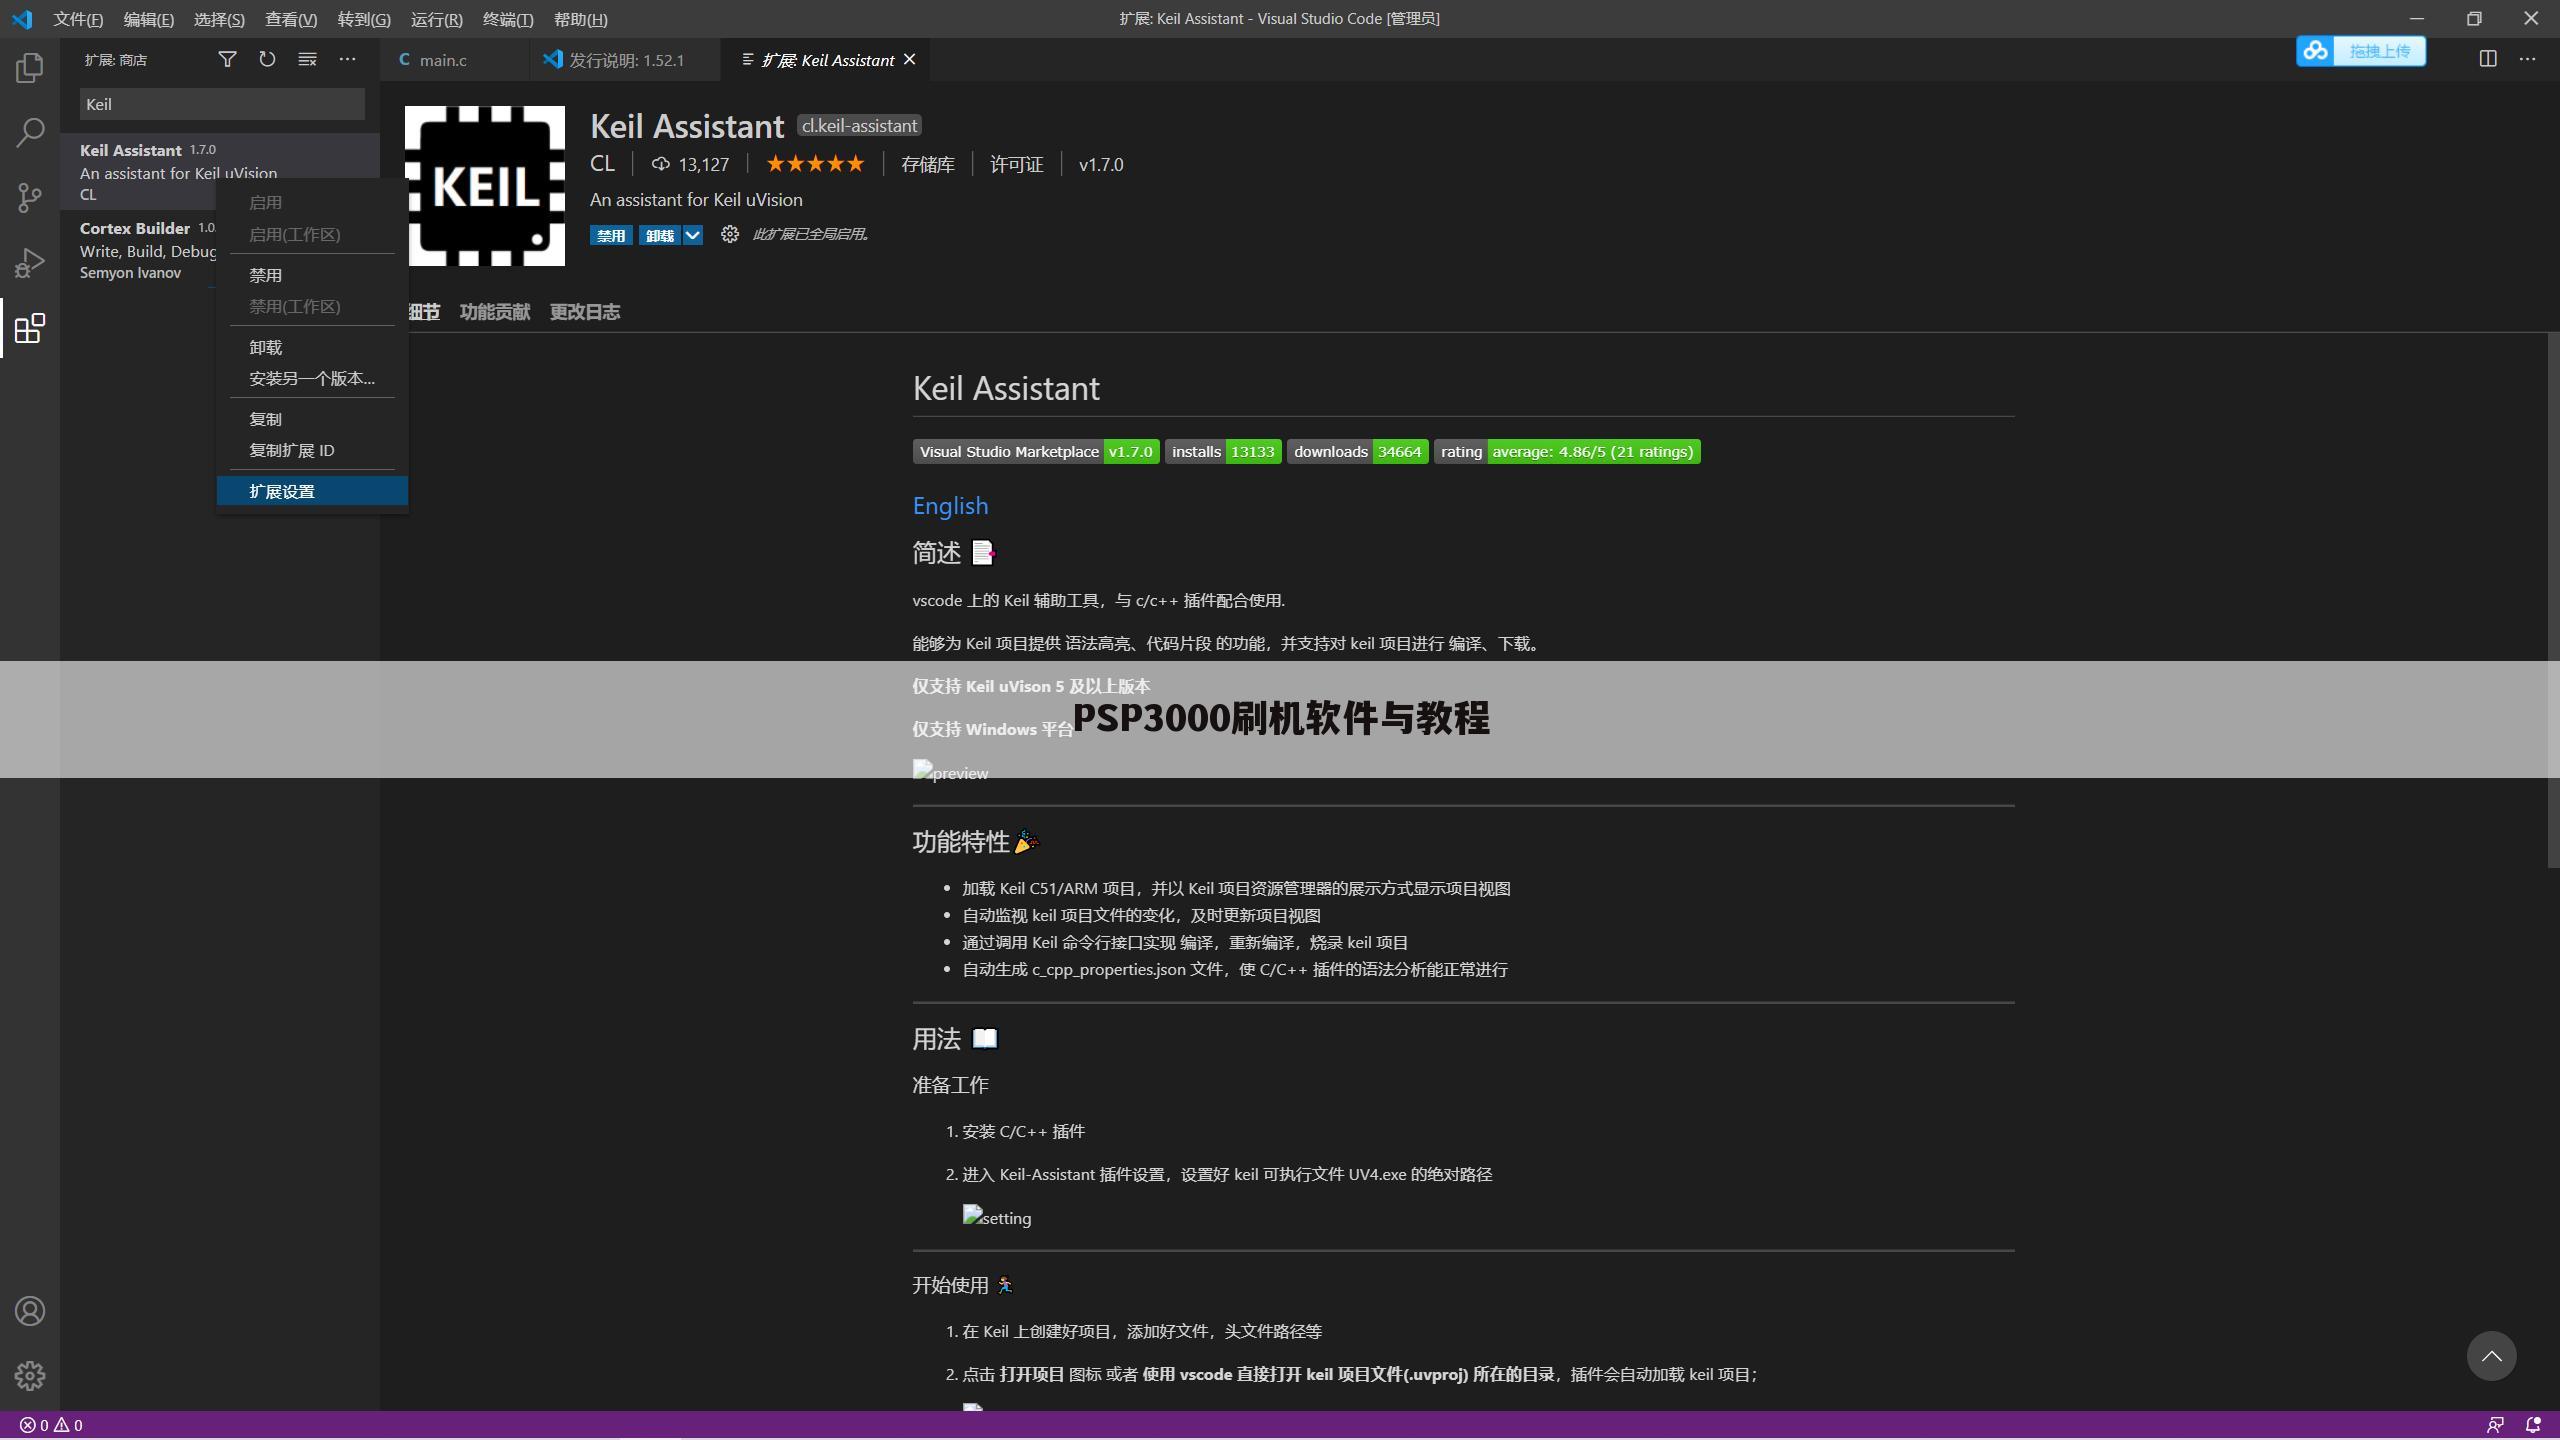The height and width of the screenshot is (1440, 2560).
Task: Split the editor to the right
Action: coord(2488,59)
